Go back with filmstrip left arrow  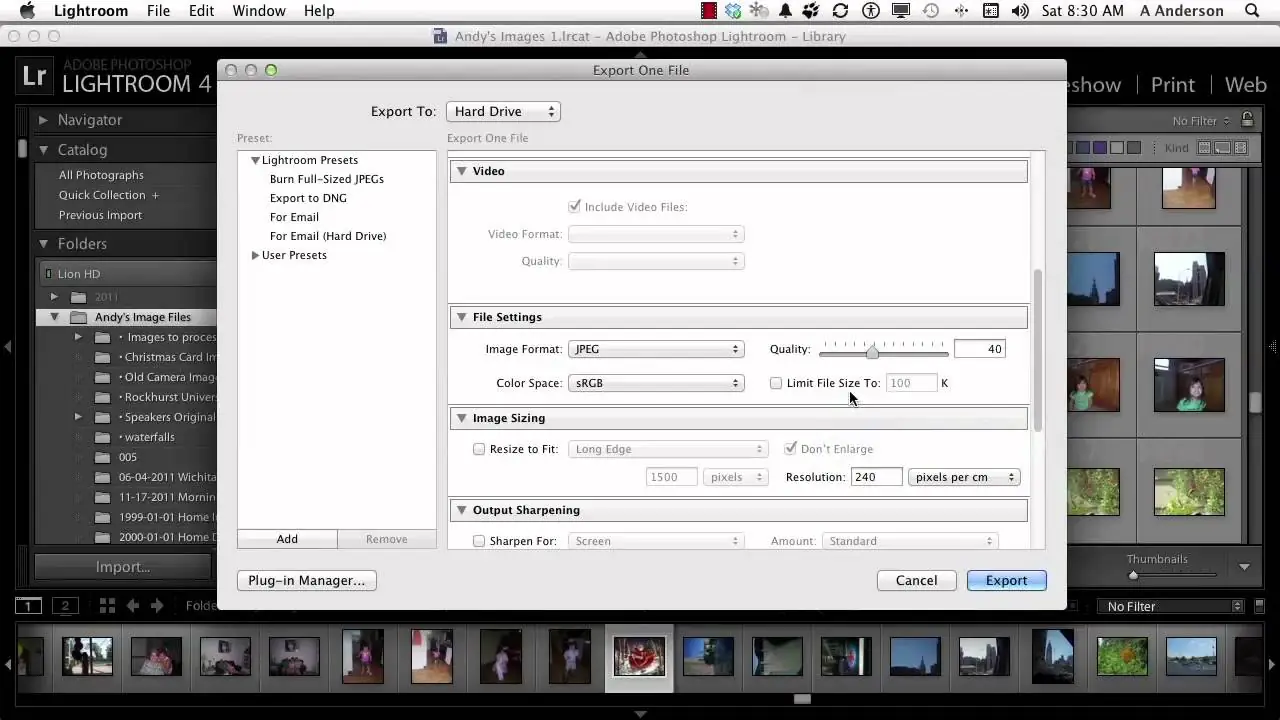pyautogui.click(x=132, y=606)
